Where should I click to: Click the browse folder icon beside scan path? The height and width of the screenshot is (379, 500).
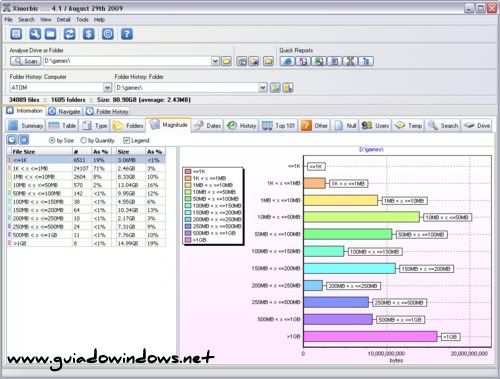click(x=226, y=61)
